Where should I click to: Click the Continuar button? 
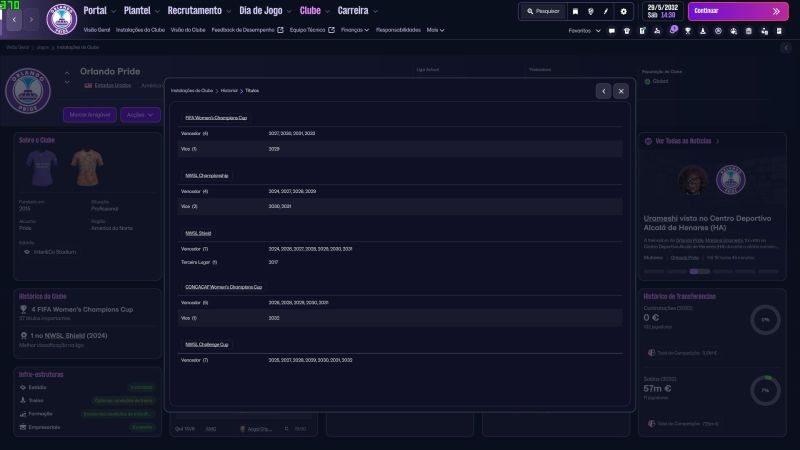pyautogui.click(x=738, y=11)
